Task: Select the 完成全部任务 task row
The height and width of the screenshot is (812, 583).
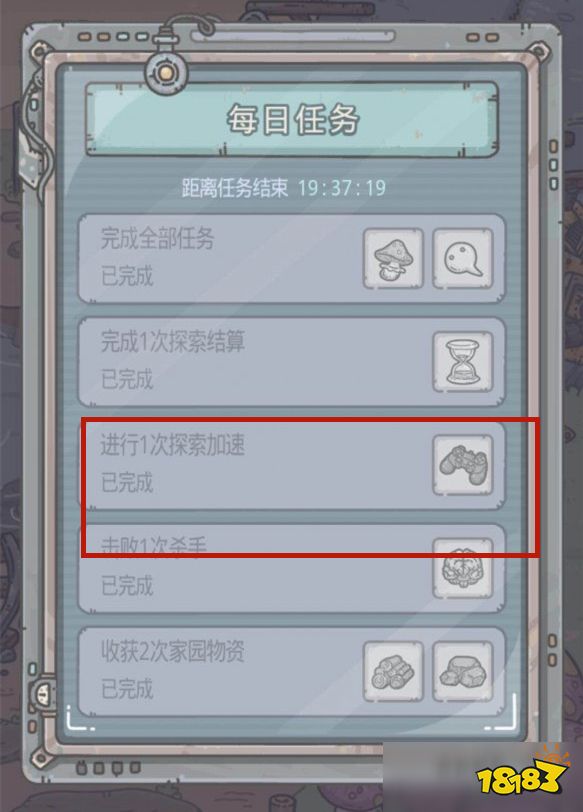Action: tap(292, 258)
